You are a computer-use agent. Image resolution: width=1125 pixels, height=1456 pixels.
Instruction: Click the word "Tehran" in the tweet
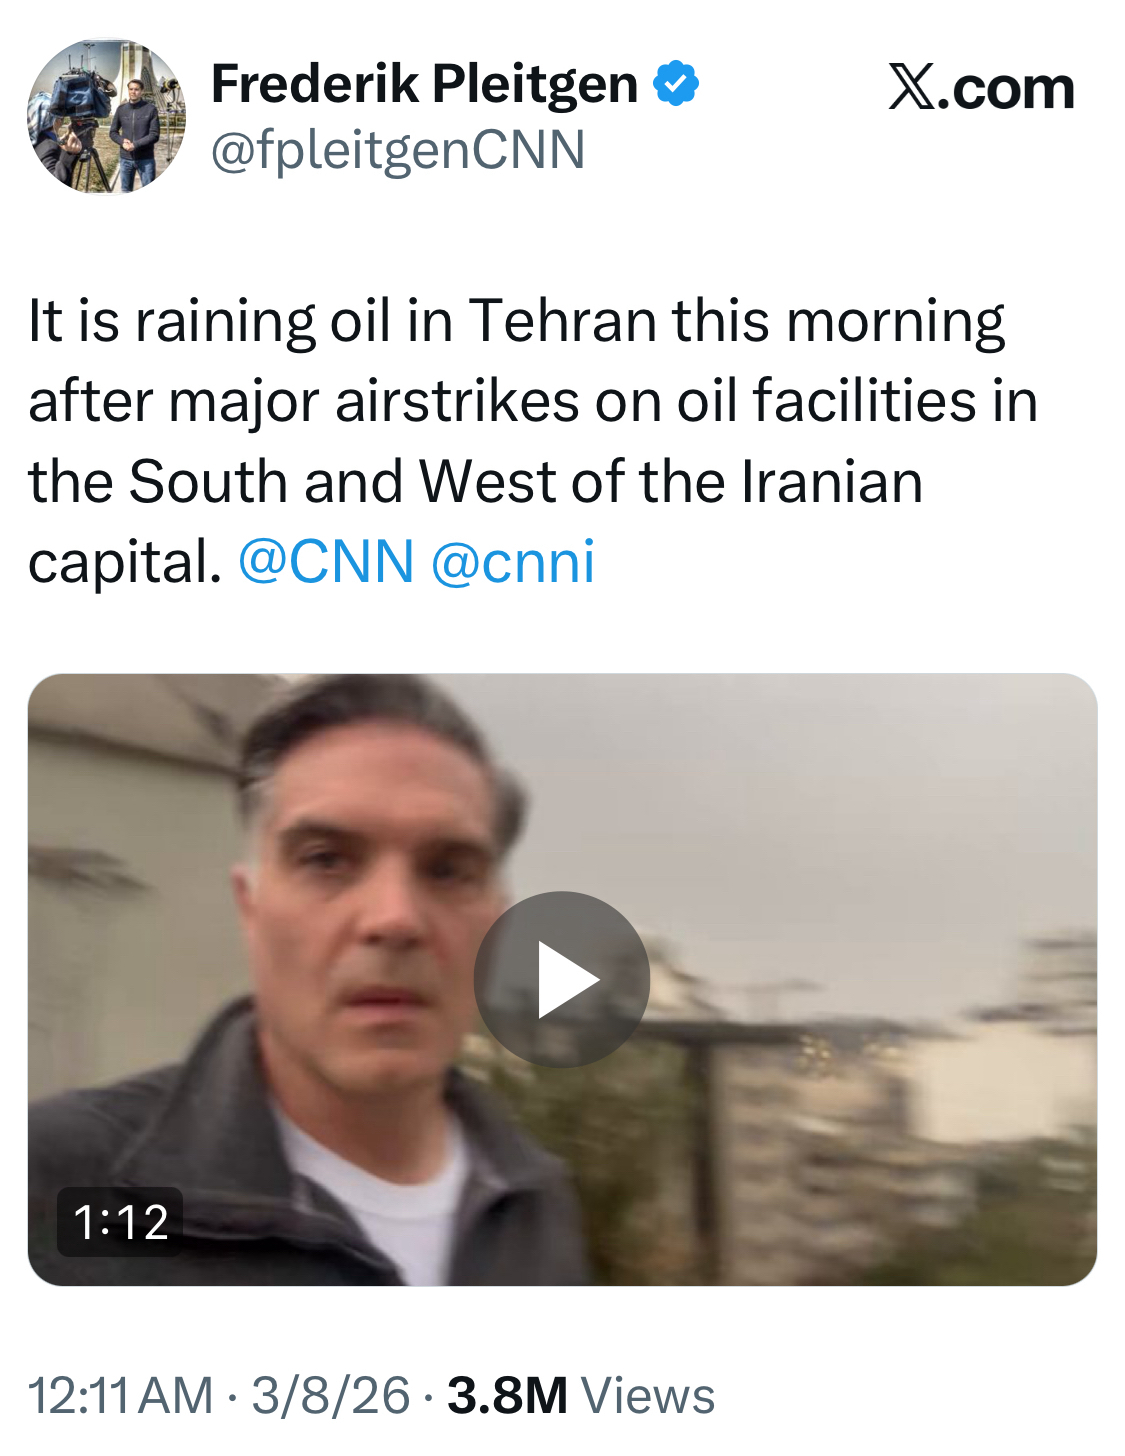pyautogui.click(x=563, y=322)
